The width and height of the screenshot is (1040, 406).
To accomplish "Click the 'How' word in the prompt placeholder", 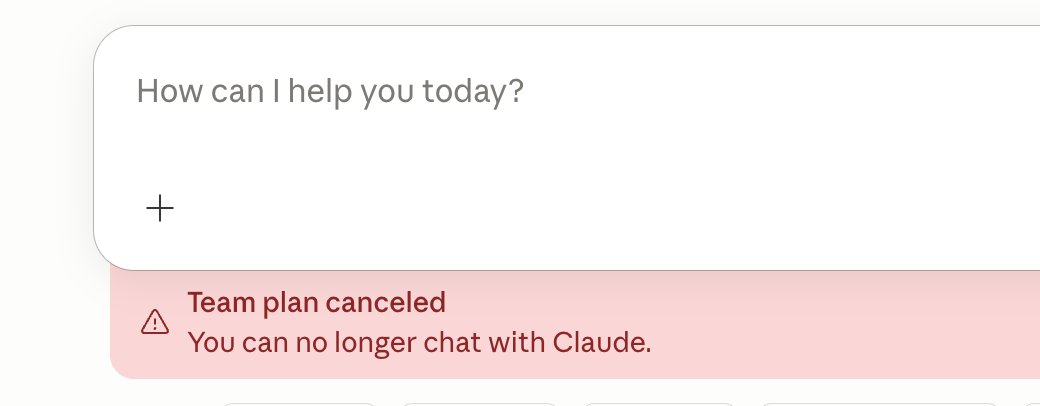I will 160,93.
